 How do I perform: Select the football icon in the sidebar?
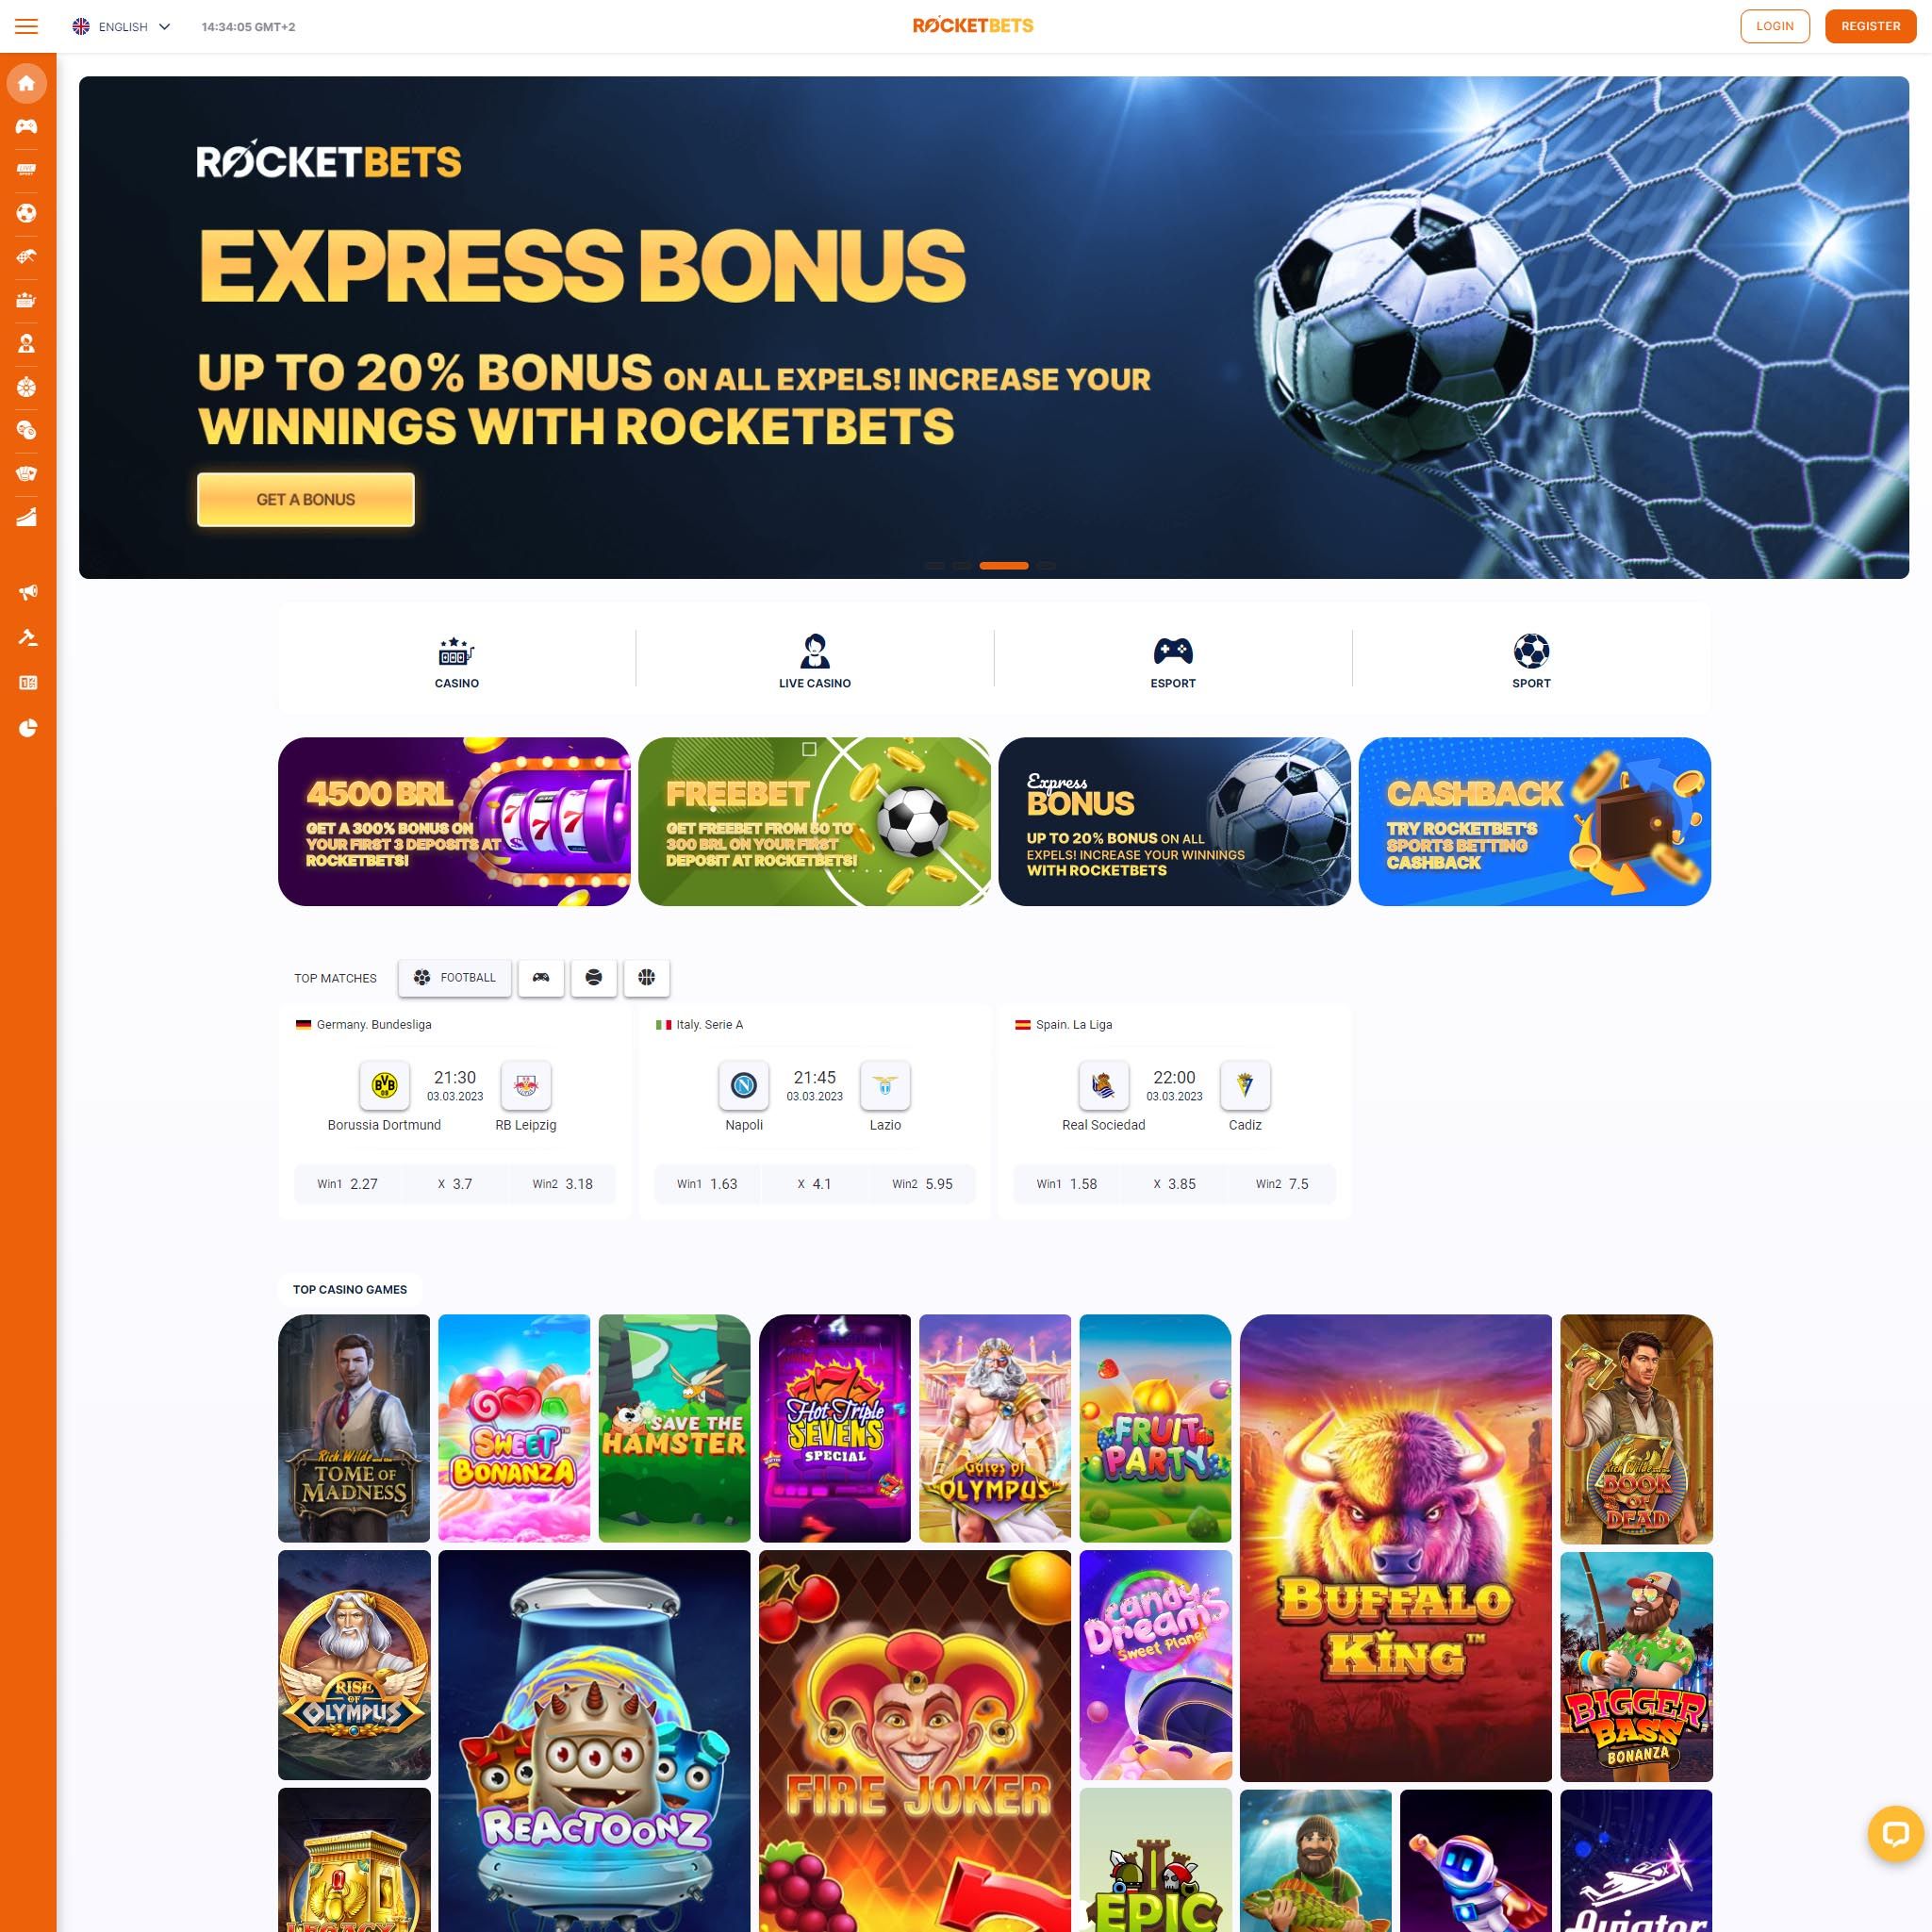27,213
